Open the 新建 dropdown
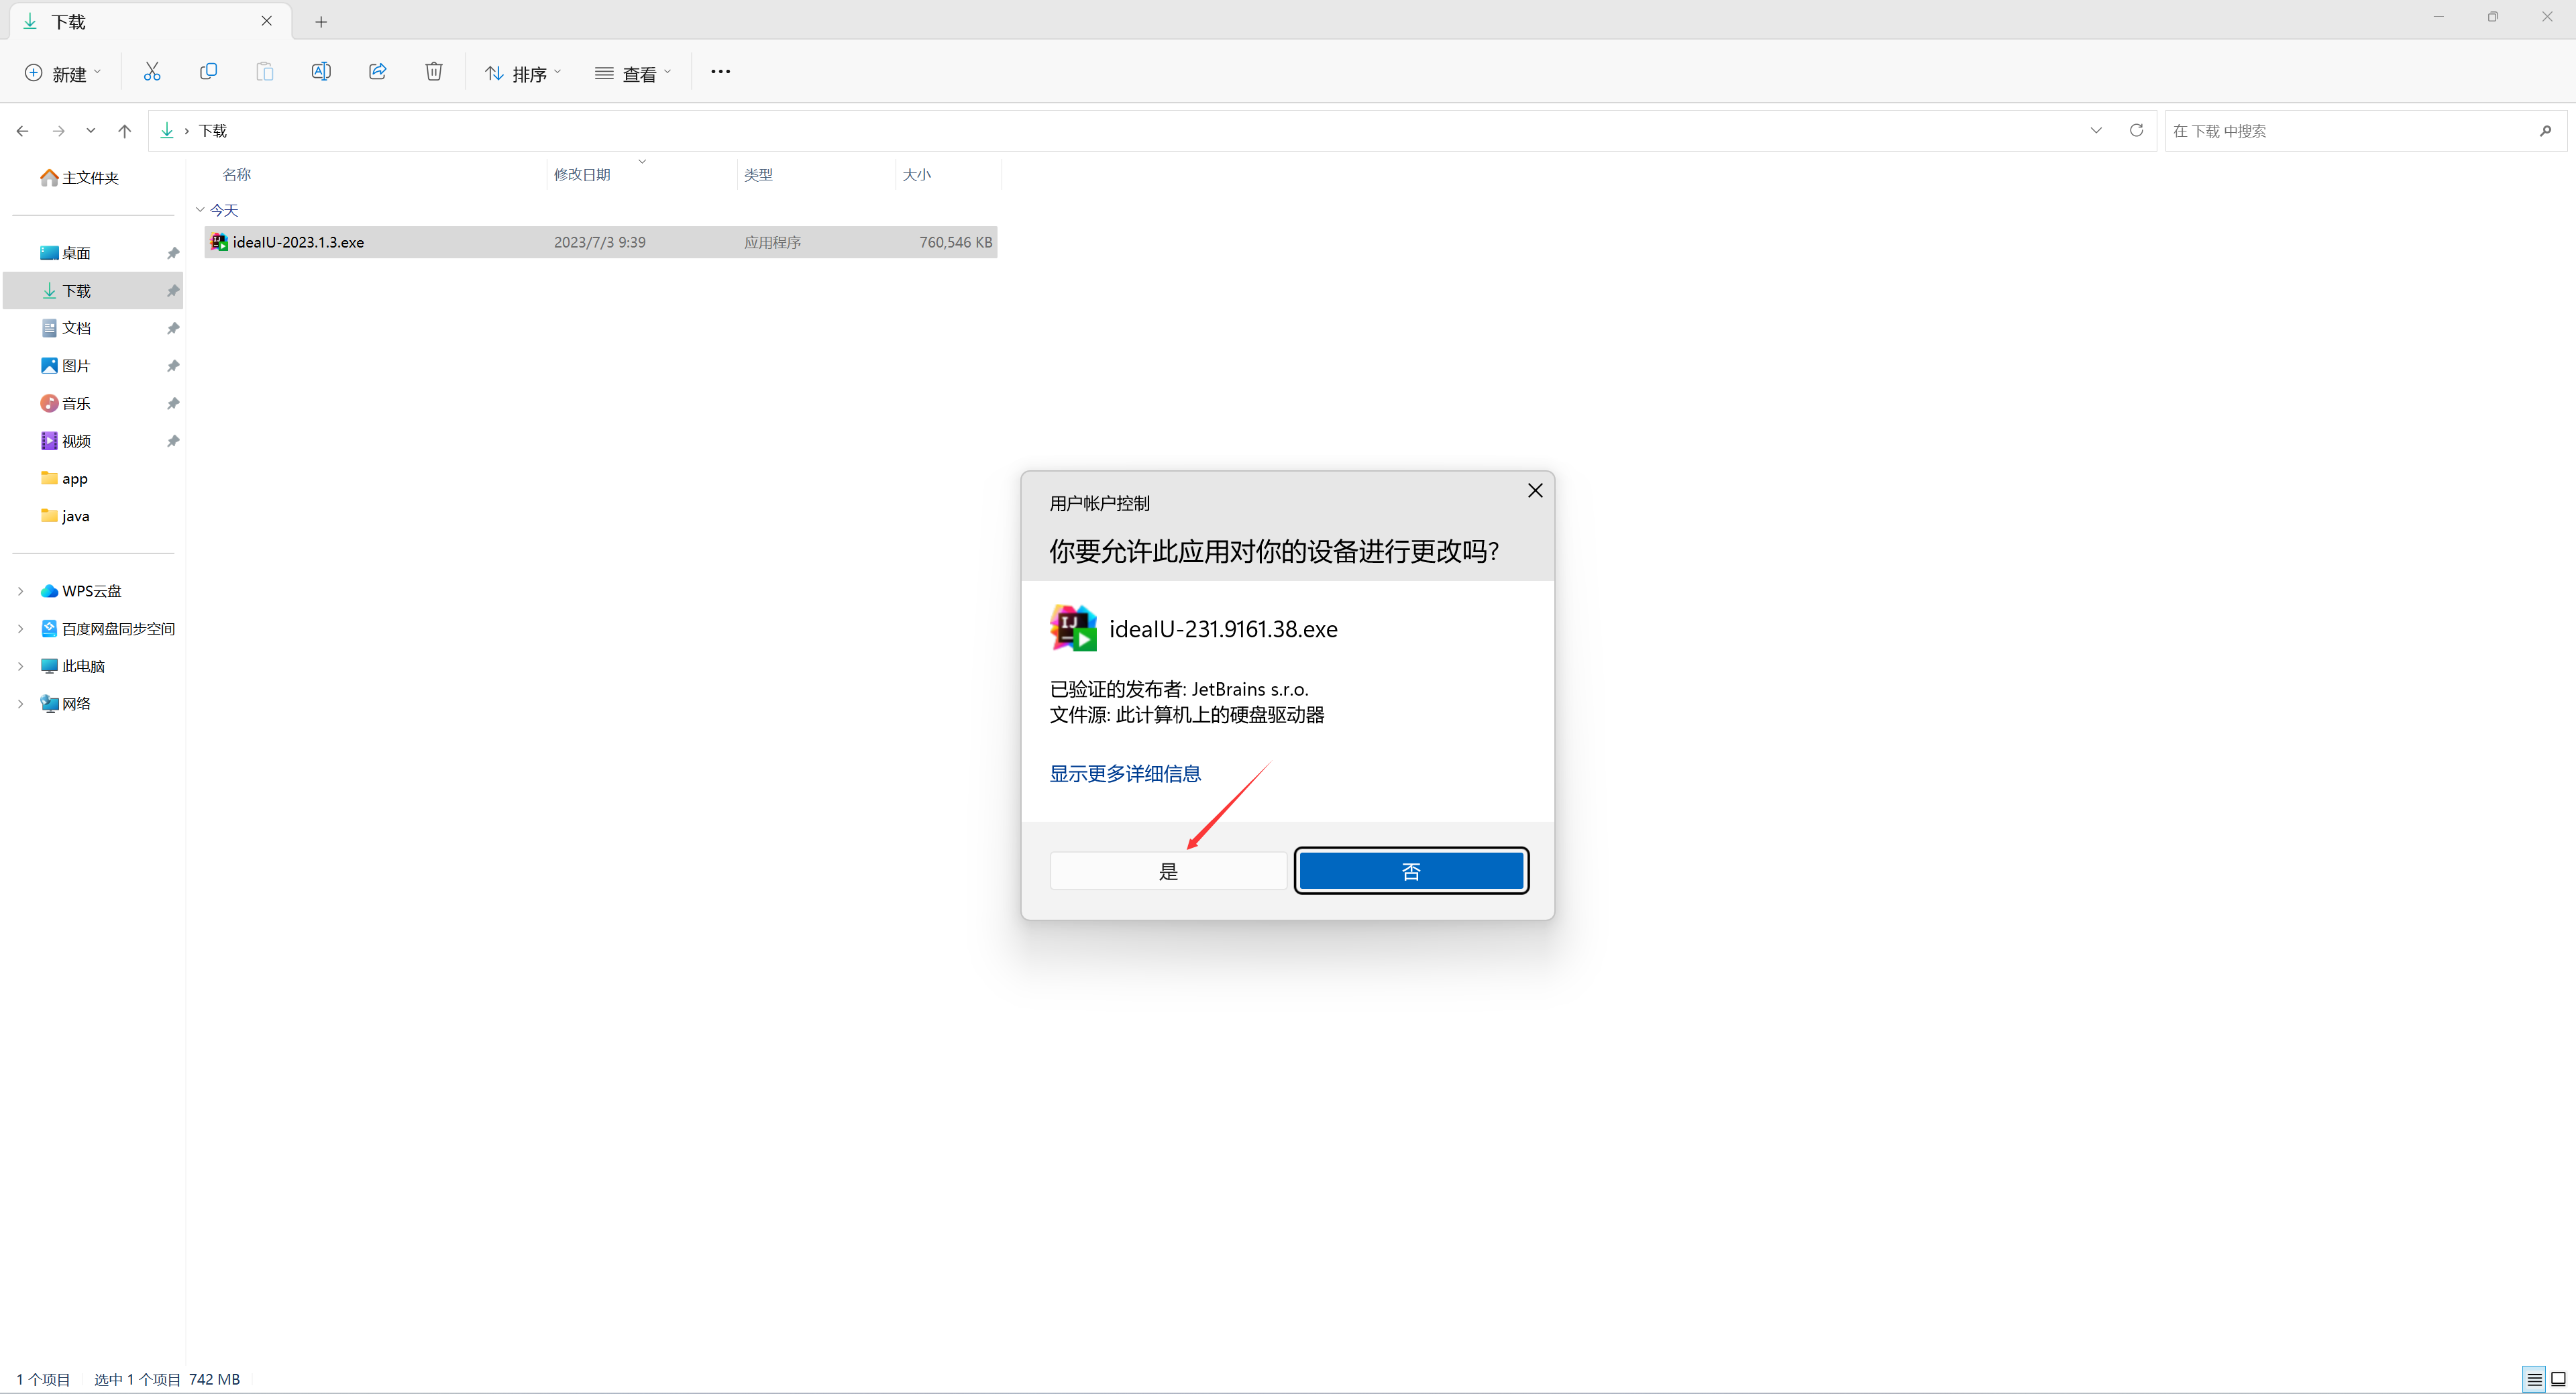This screenshot has height=1394, width=2576. pos(63,73)
